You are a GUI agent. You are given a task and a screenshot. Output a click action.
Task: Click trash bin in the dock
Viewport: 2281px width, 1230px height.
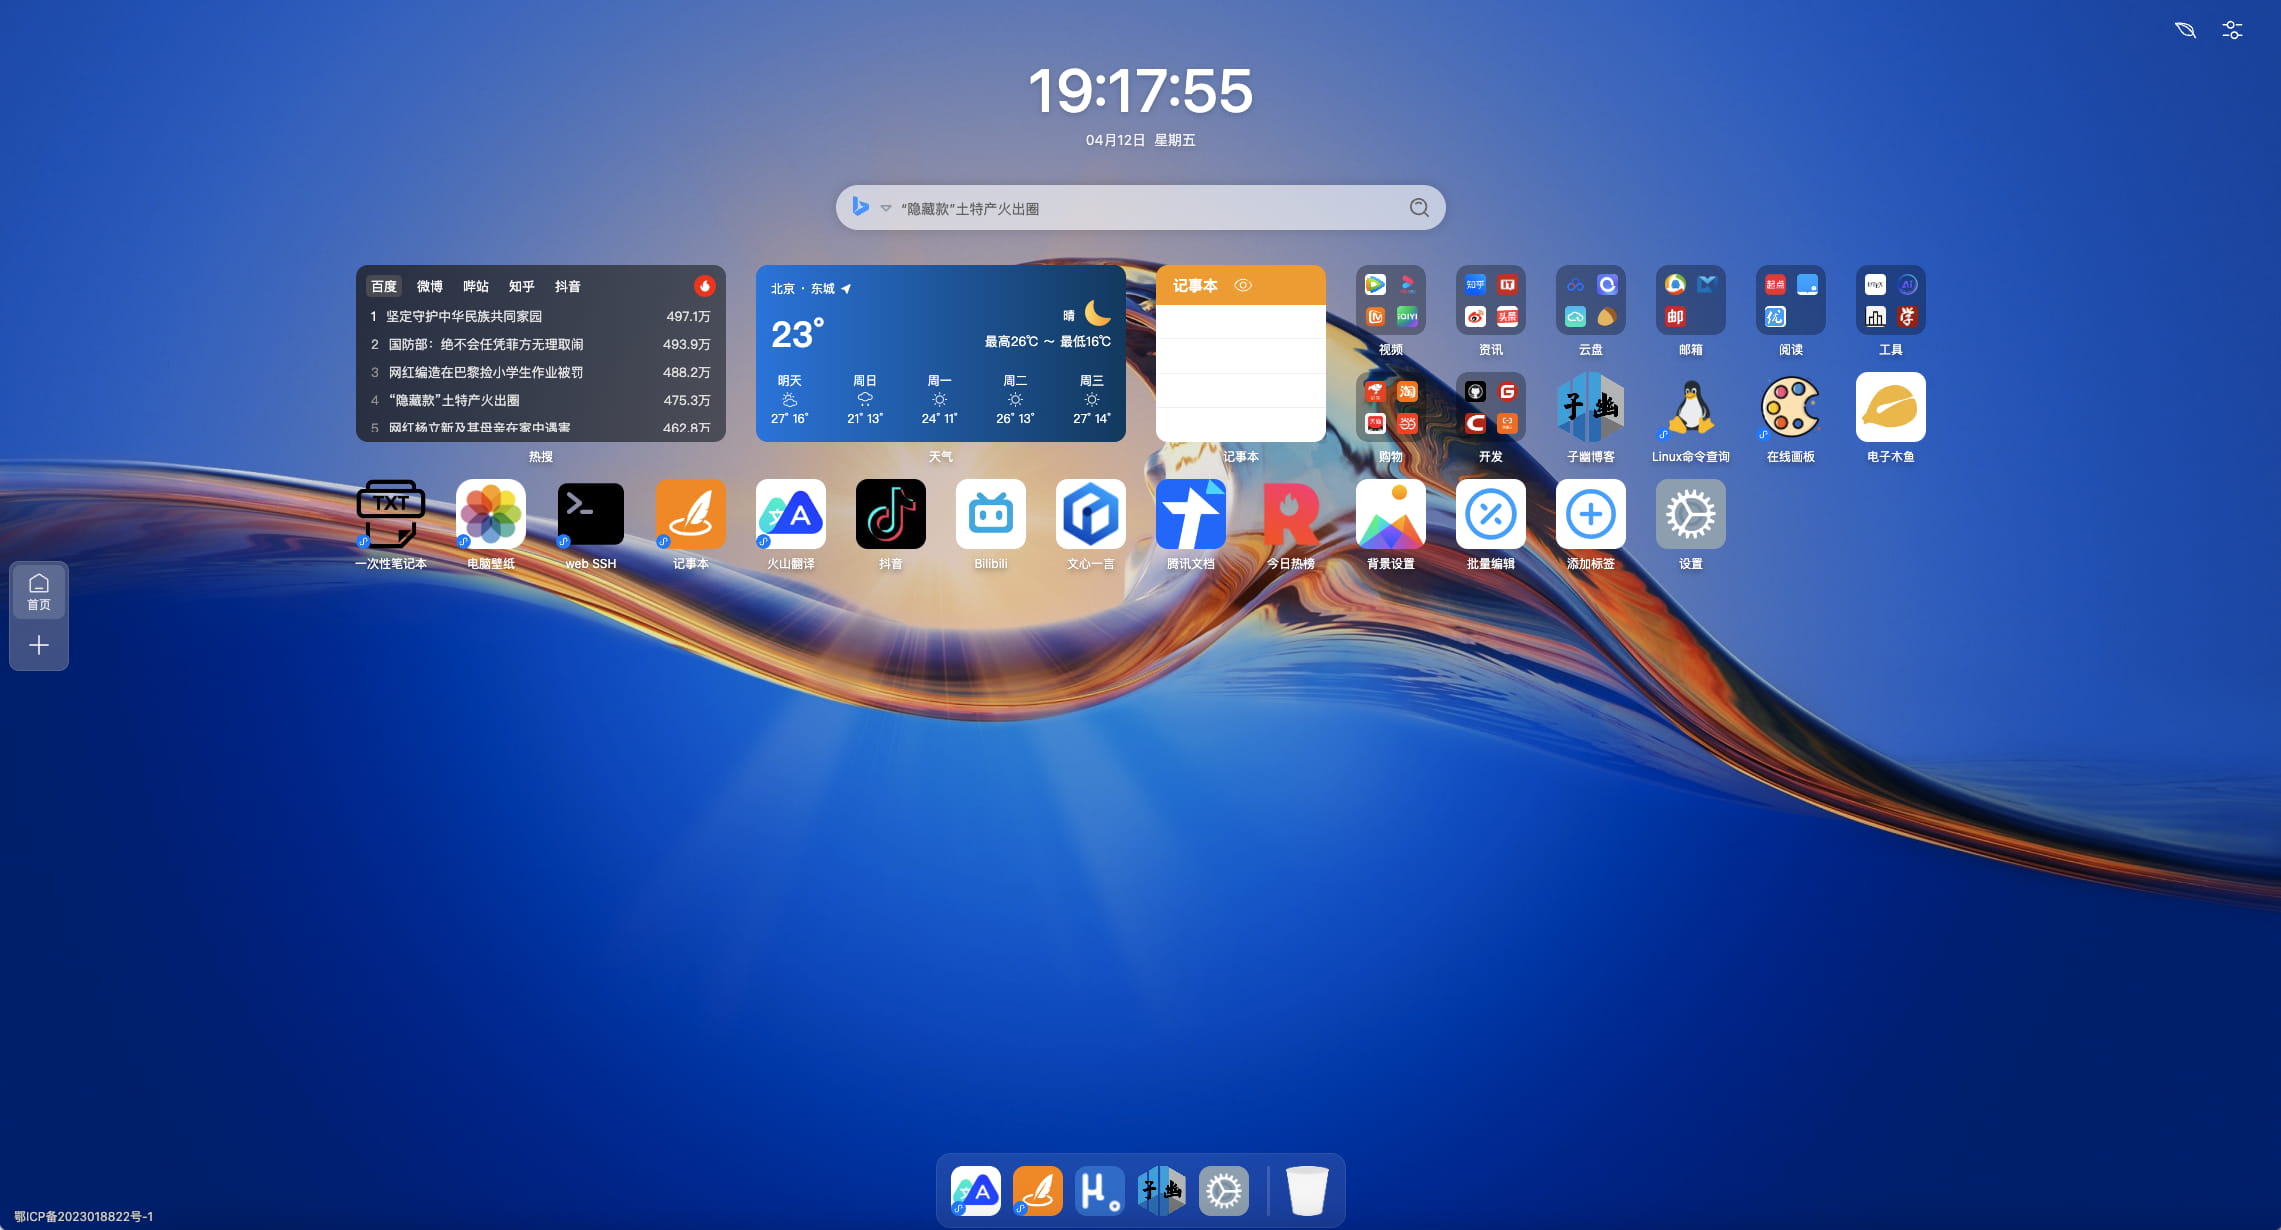1306,1190
